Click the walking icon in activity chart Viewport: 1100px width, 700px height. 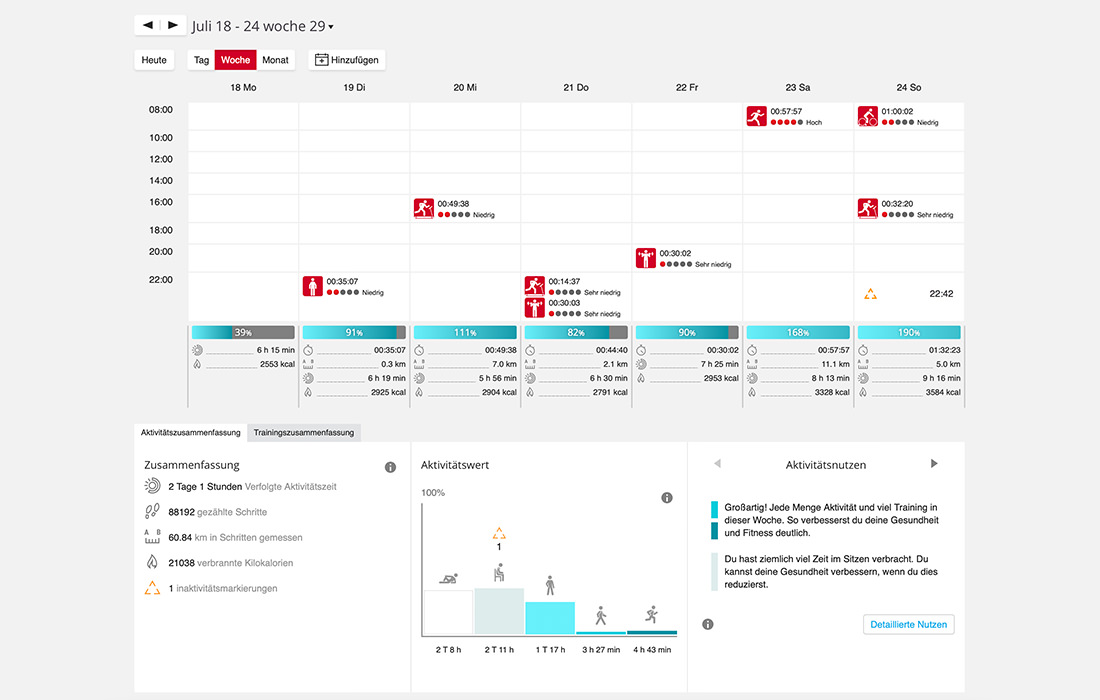pyautogui.click(x=601, y=617)
